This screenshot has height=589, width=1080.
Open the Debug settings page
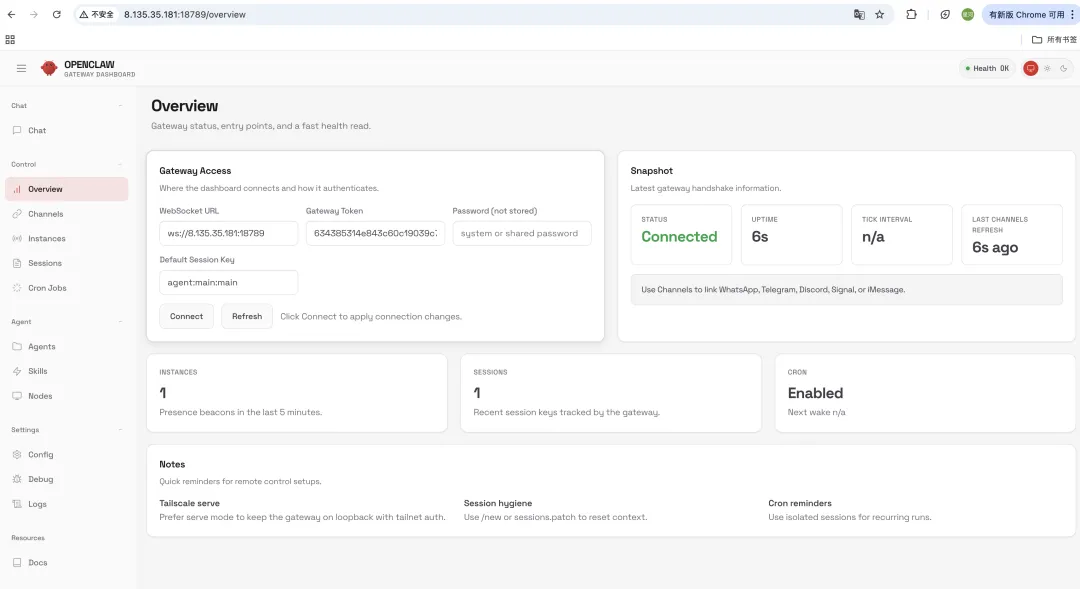(40, 479)
